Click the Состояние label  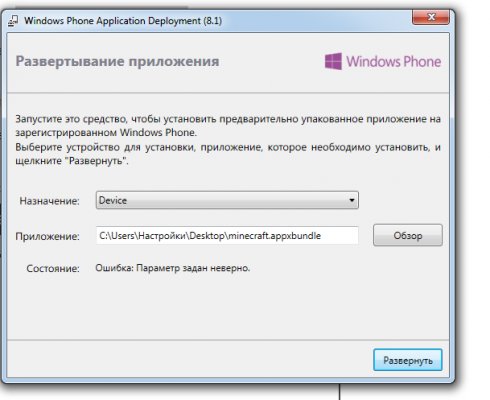[53, 268]
